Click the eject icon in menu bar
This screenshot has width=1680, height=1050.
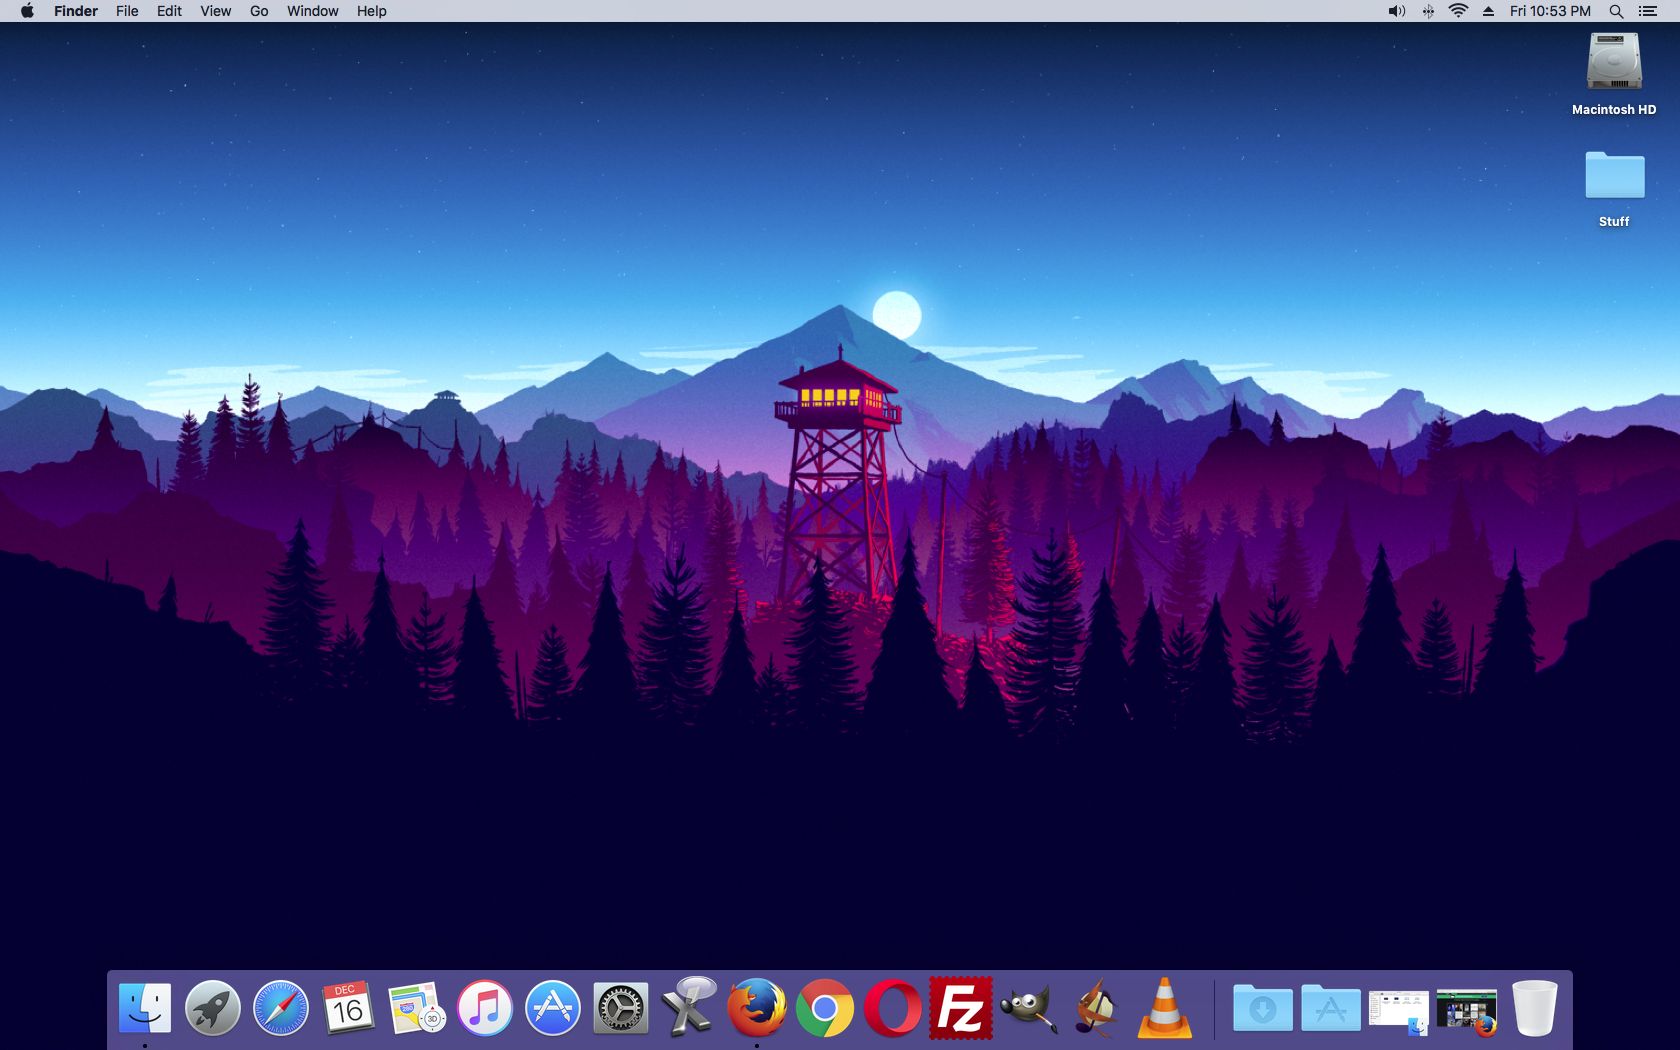pos(1488,11)
